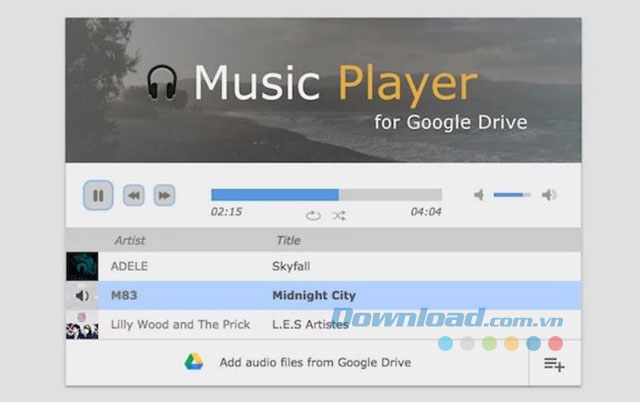Click the low volume speaker icon

479,195
